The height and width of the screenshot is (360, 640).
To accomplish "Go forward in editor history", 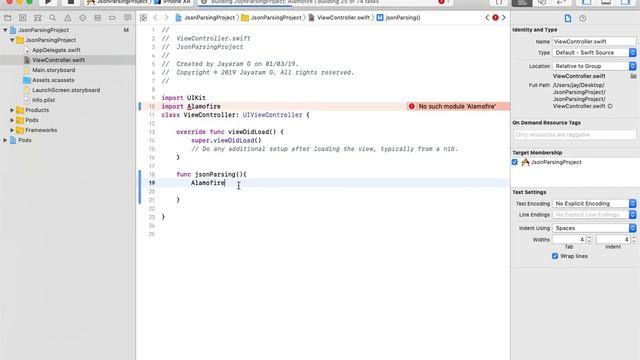I will click(166, 18).
